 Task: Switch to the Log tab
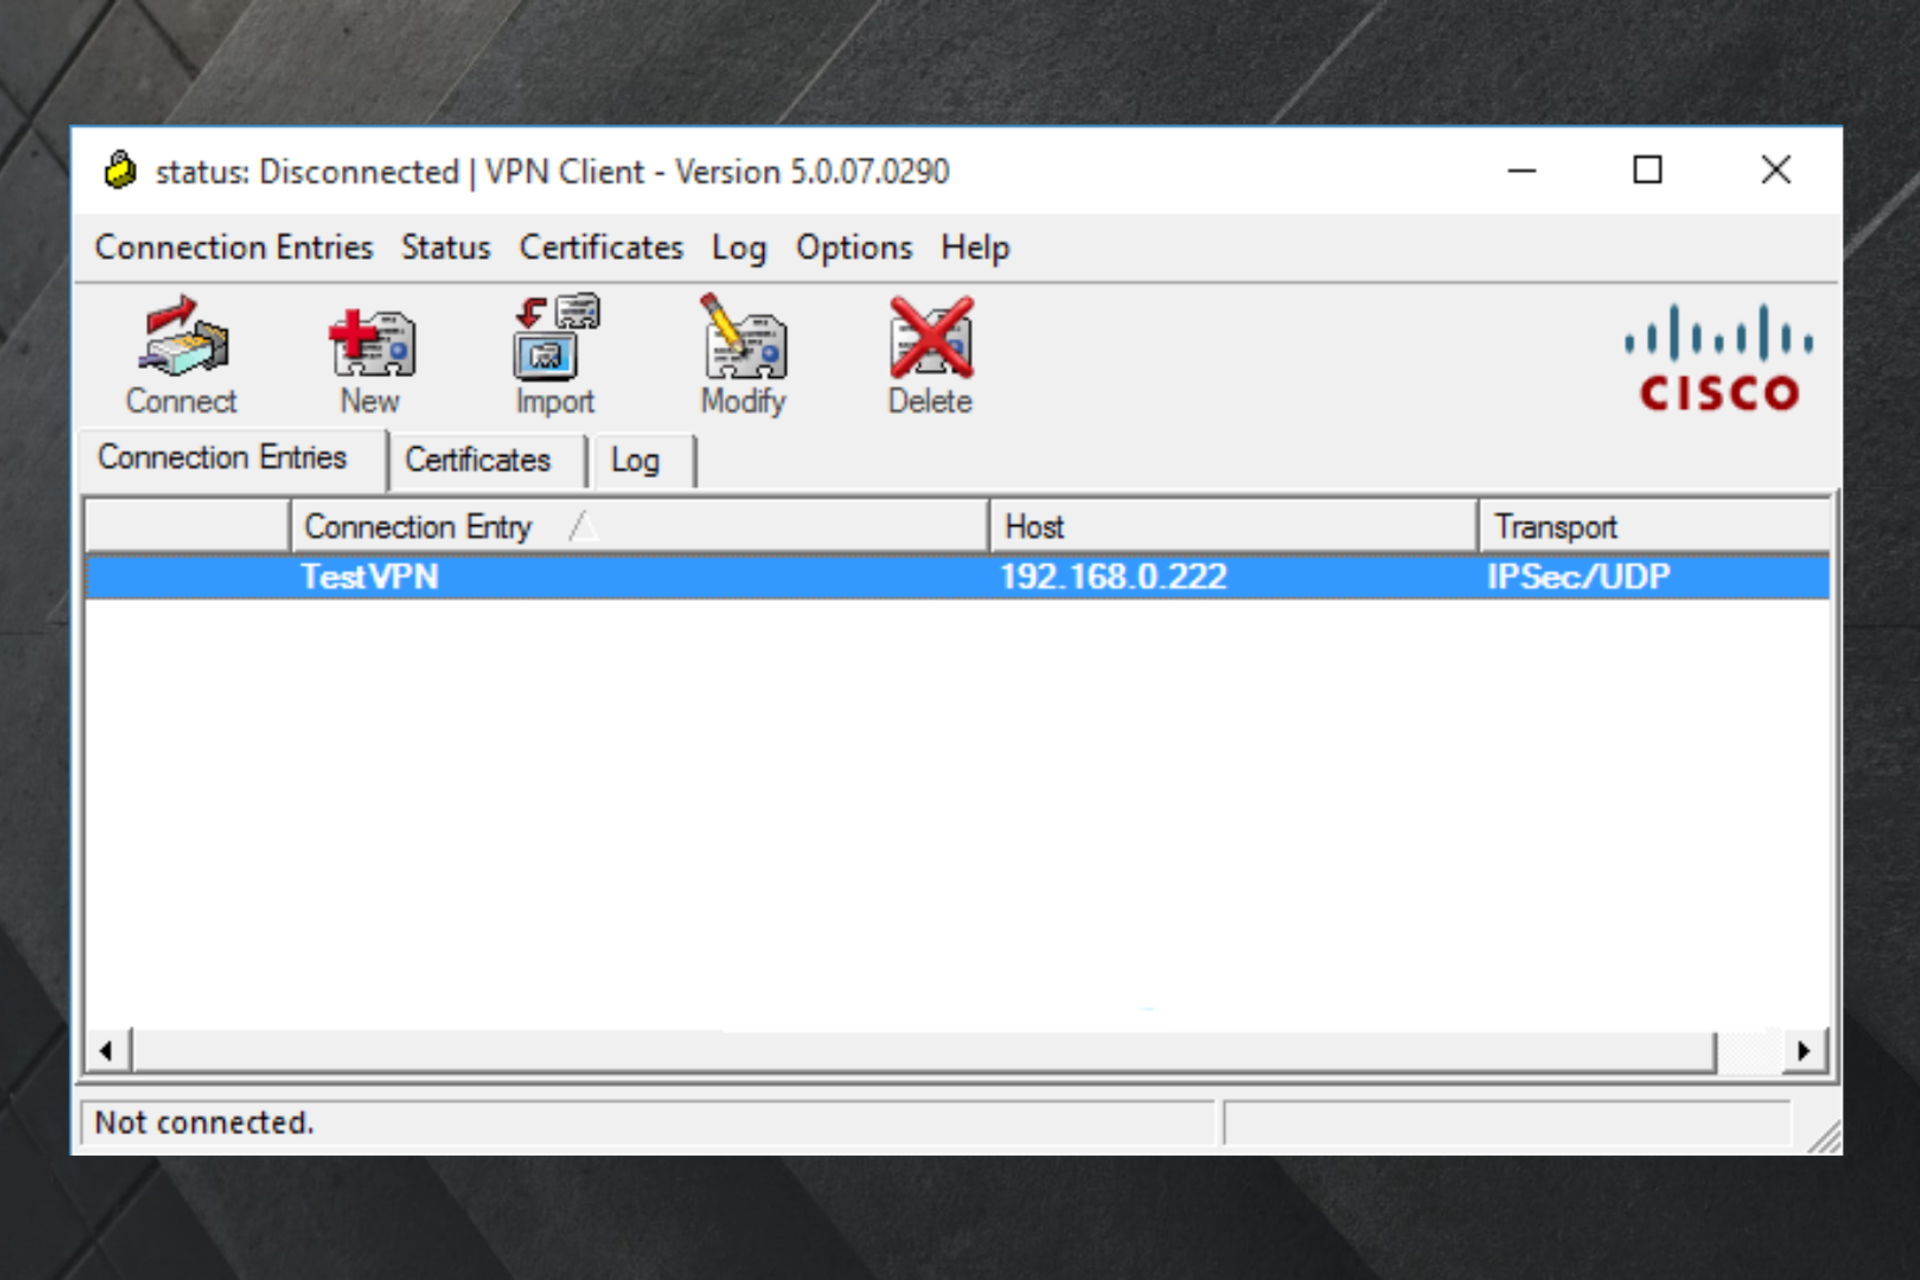[638, 460]
